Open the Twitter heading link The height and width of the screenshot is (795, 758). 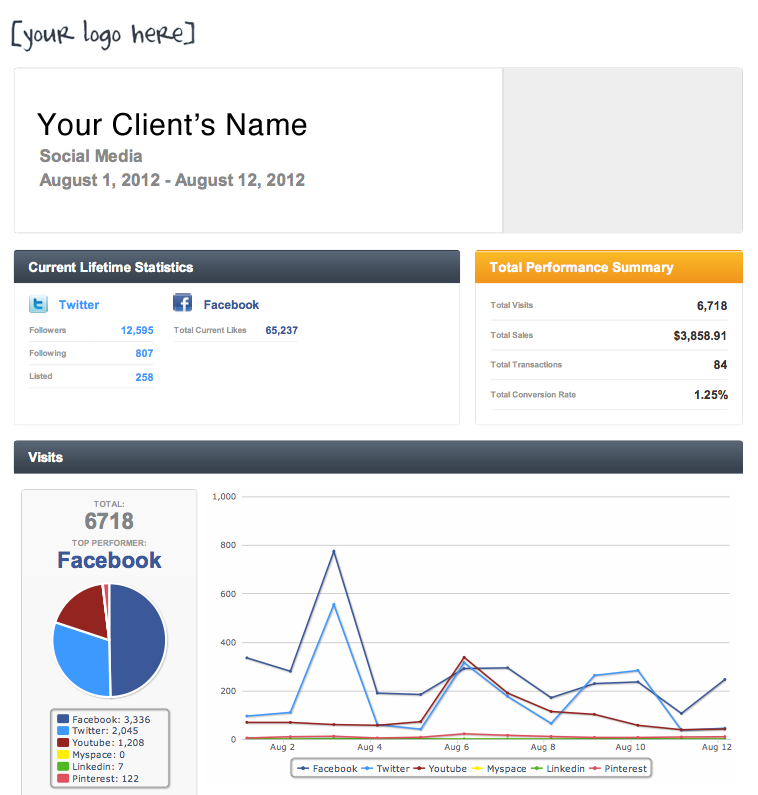tap(79, 305)
